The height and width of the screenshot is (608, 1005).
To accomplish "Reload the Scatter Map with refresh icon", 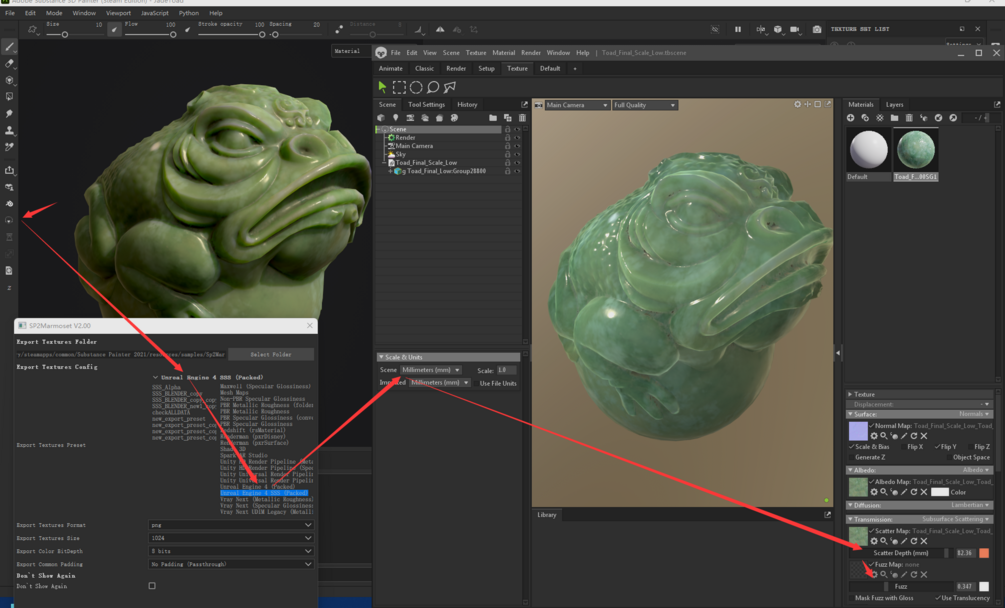I will point(914,541).
